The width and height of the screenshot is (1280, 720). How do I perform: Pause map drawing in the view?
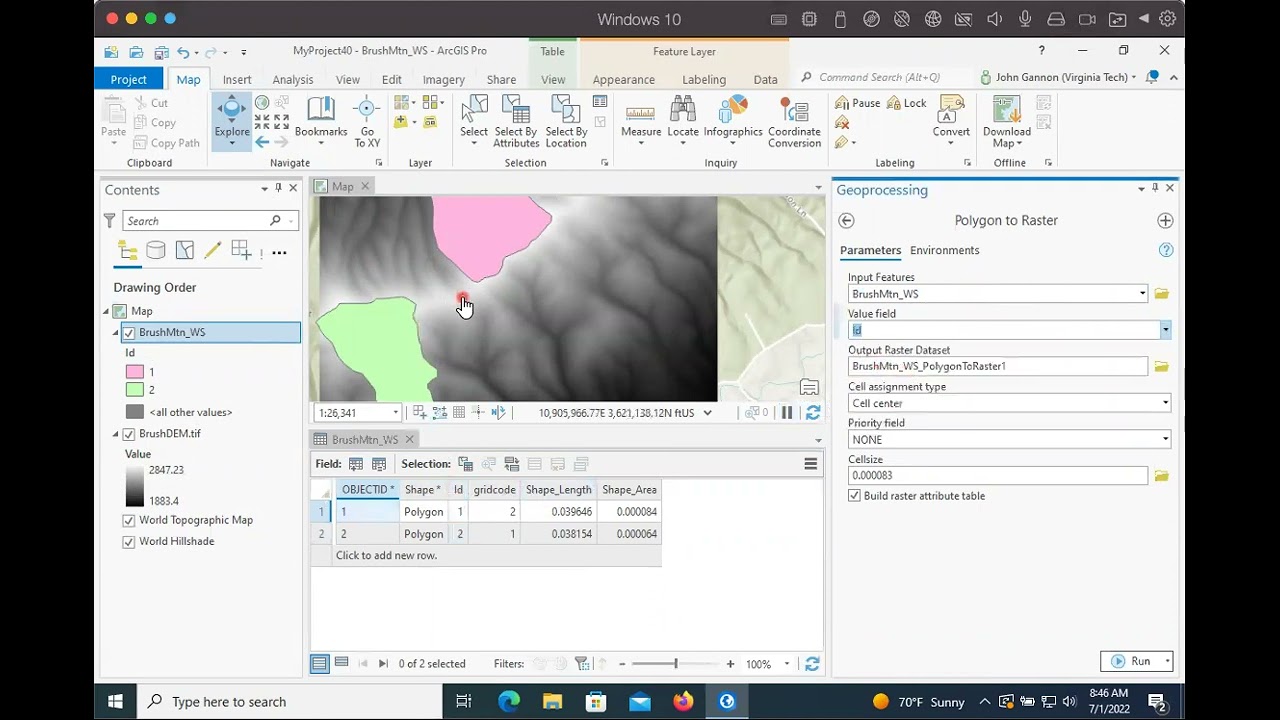[x=787, y=412]
